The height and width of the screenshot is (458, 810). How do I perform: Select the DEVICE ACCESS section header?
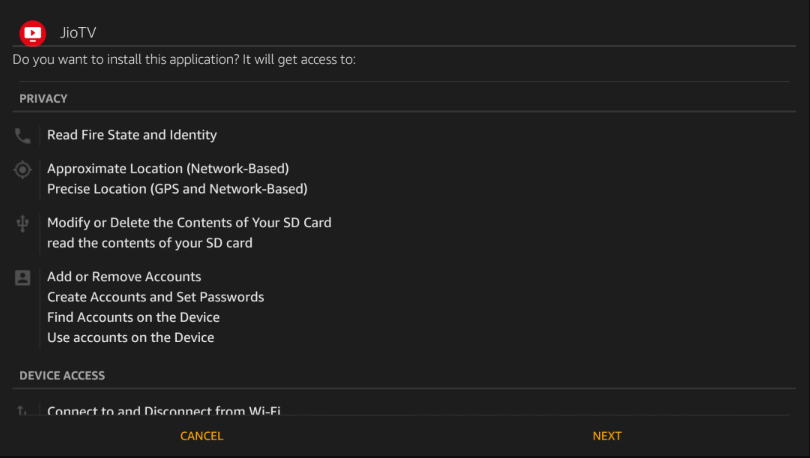(62, 375)
